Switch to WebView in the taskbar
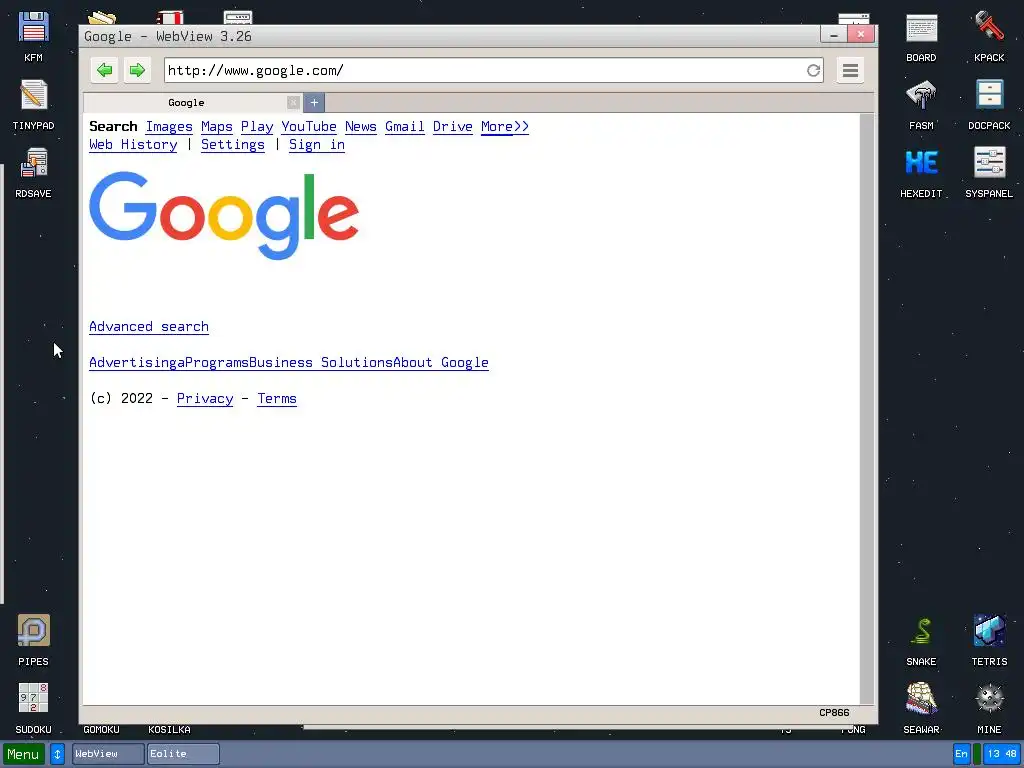 pyautogui.click(x=108, y=754)
